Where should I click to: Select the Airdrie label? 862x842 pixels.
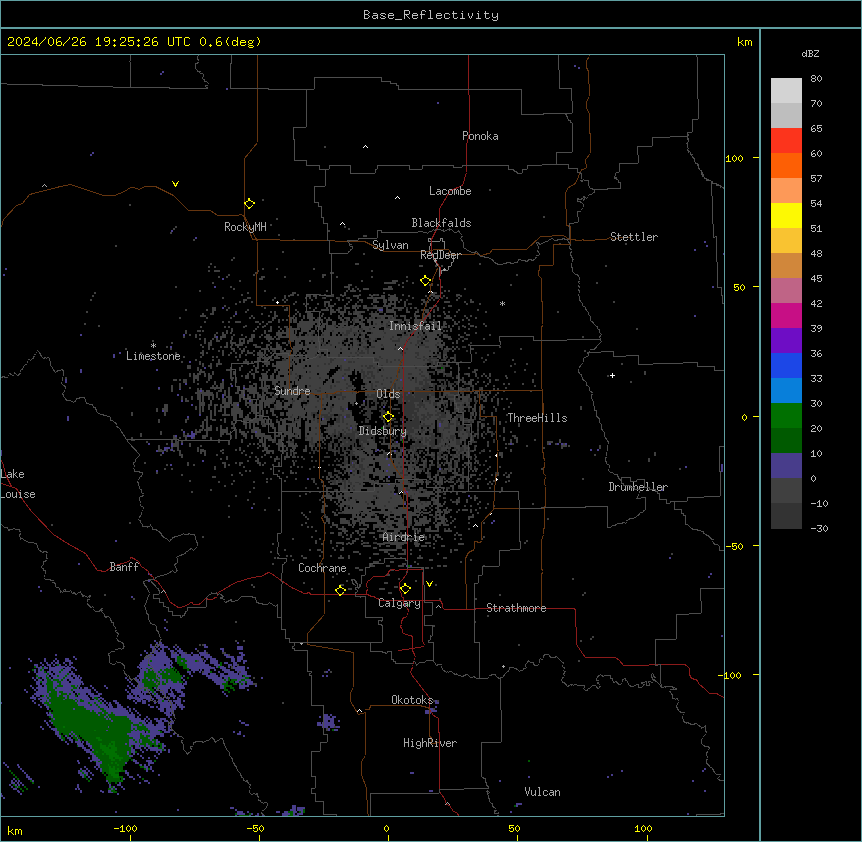pyautogui.click(x=404, y=537)
